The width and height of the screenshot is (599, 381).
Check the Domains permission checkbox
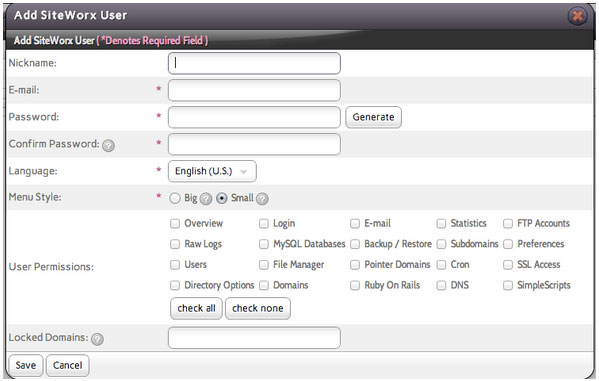(x=264, y=285)
